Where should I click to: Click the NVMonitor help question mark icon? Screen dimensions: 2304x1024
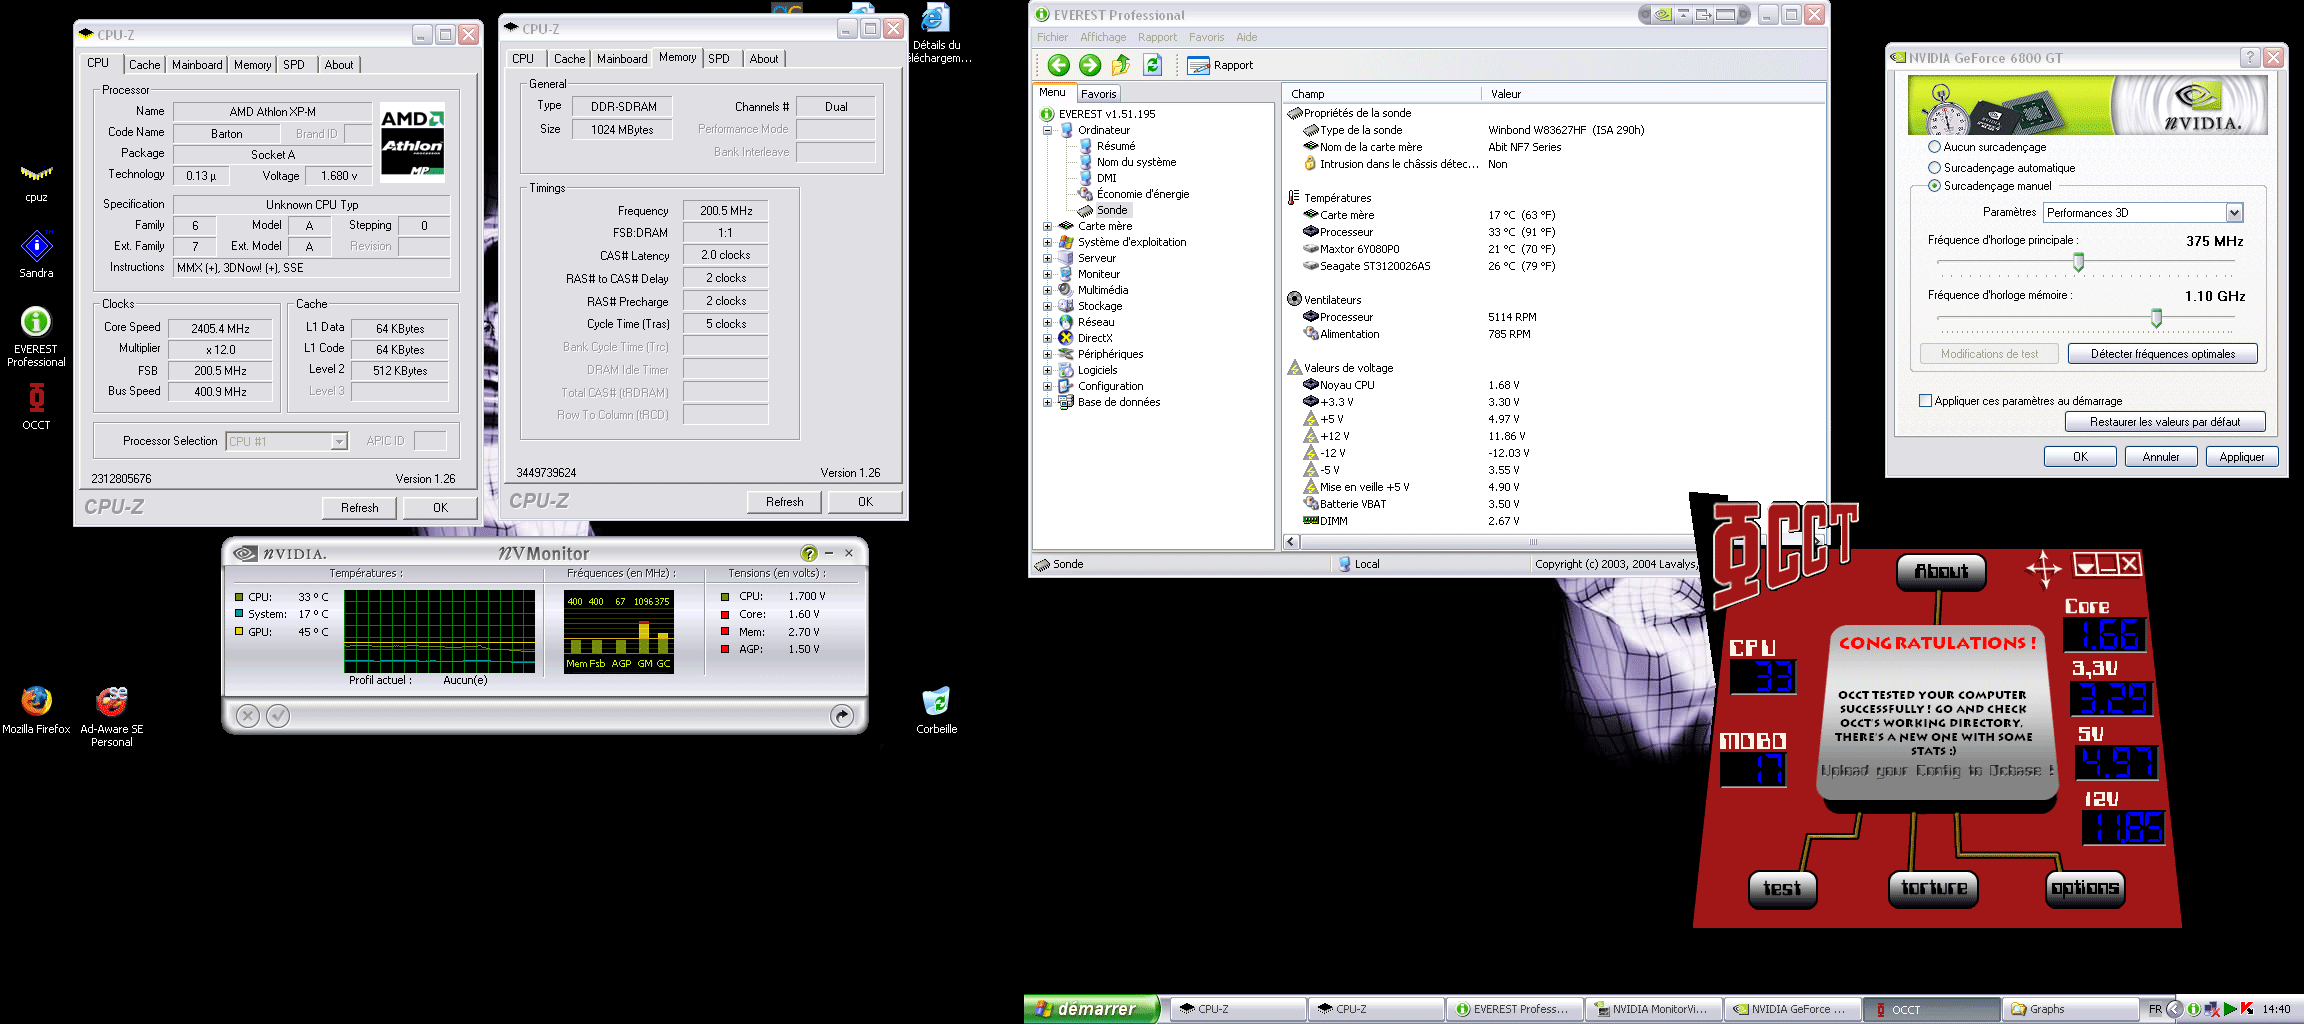coord(809,553)
